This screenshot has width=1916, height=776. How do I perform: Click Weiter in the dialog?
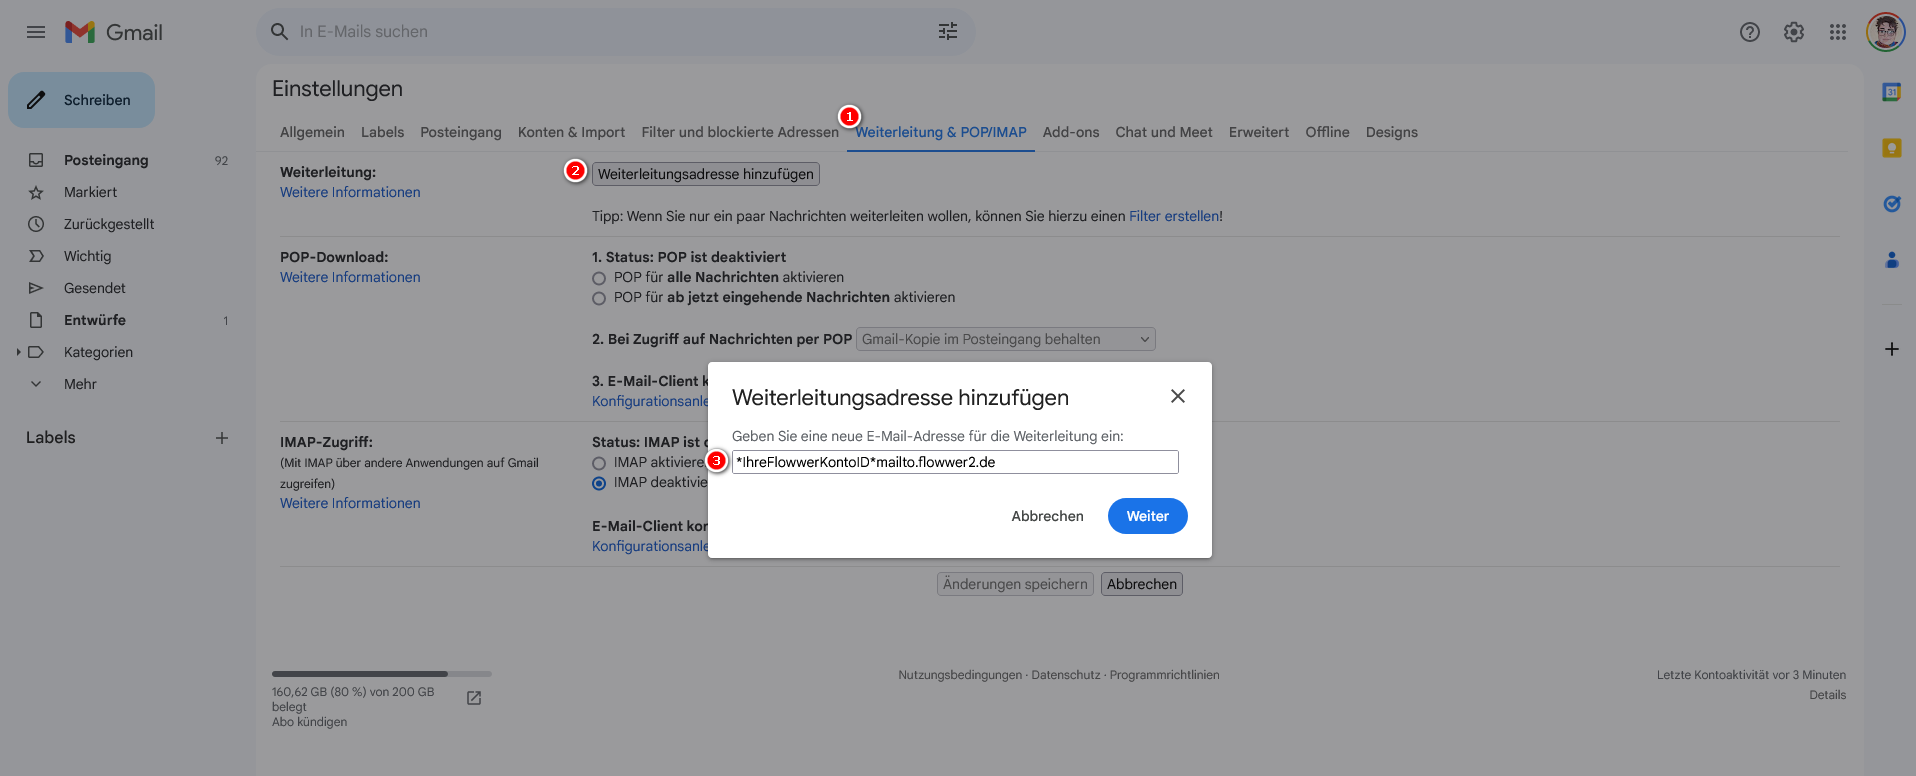(1148, 516)
